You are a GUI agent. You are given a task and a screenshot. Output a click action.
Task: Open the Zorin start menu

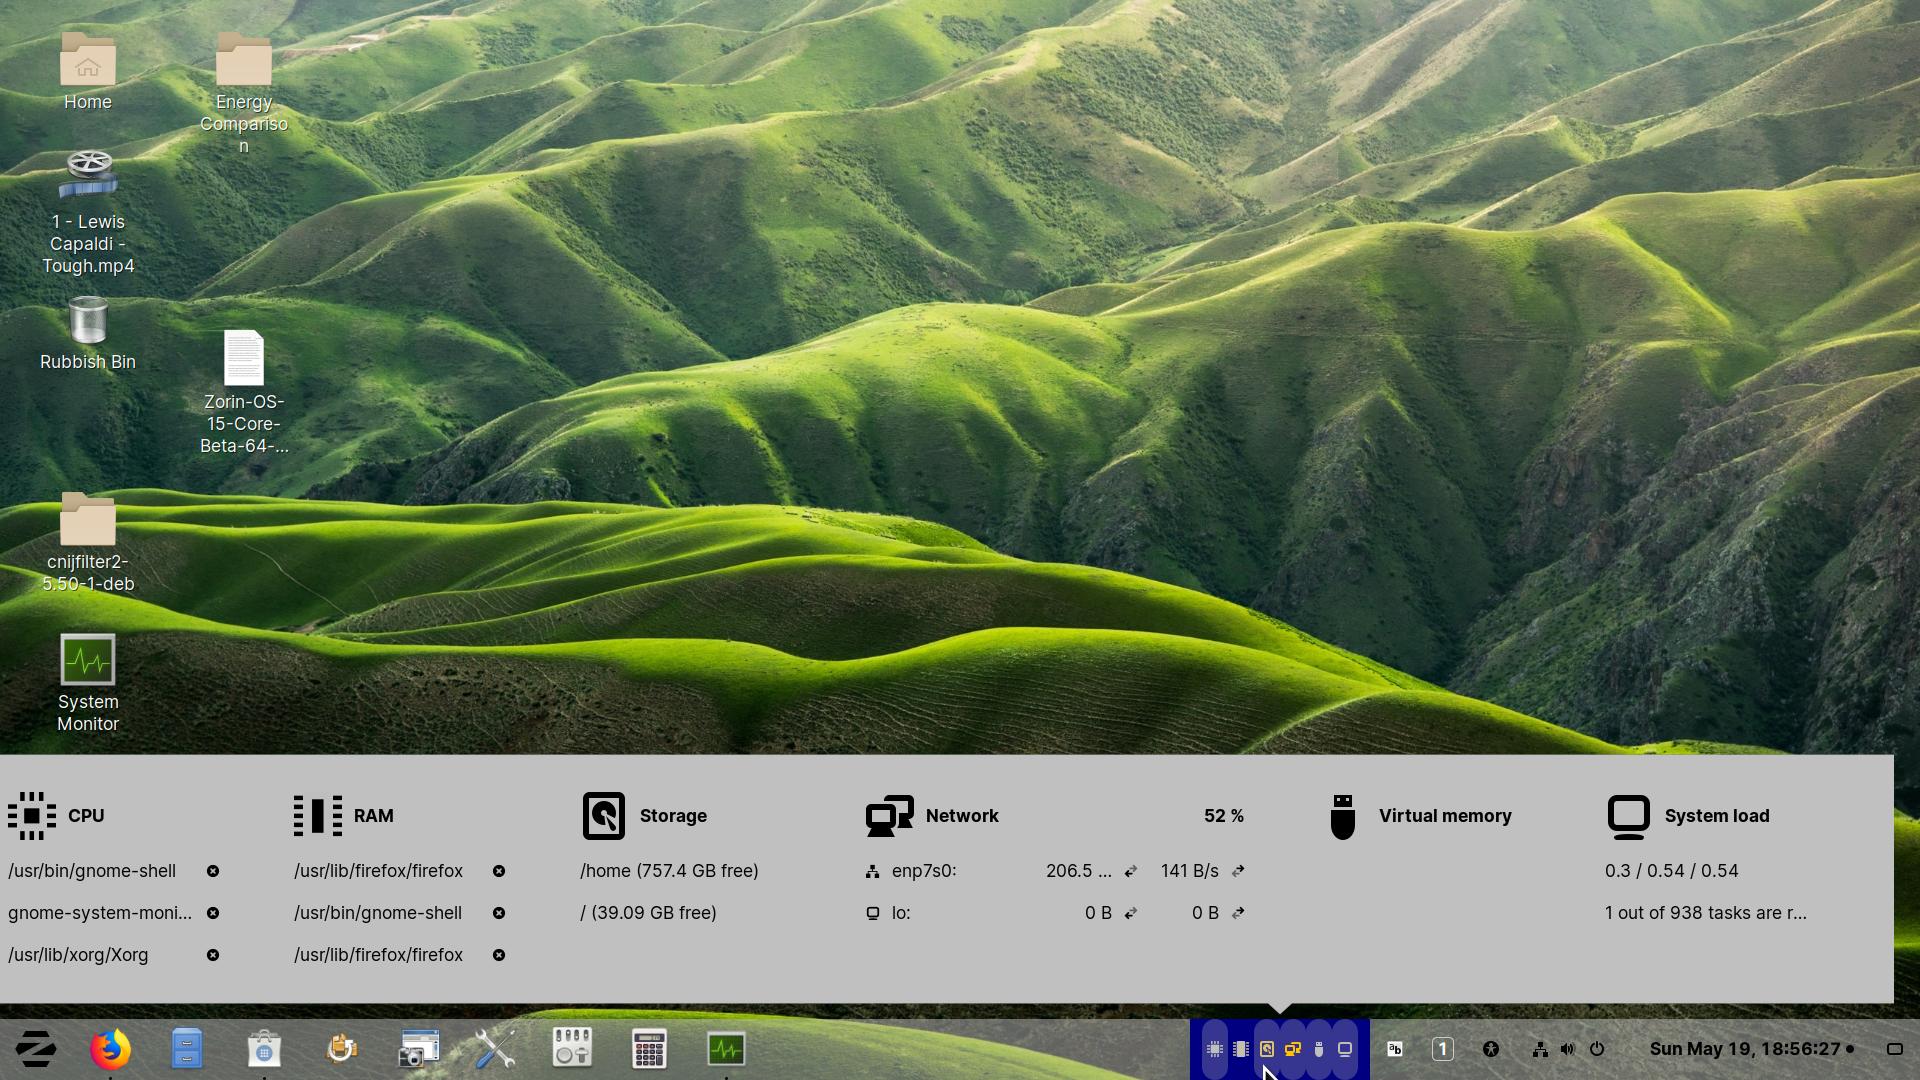point(36,1049)
